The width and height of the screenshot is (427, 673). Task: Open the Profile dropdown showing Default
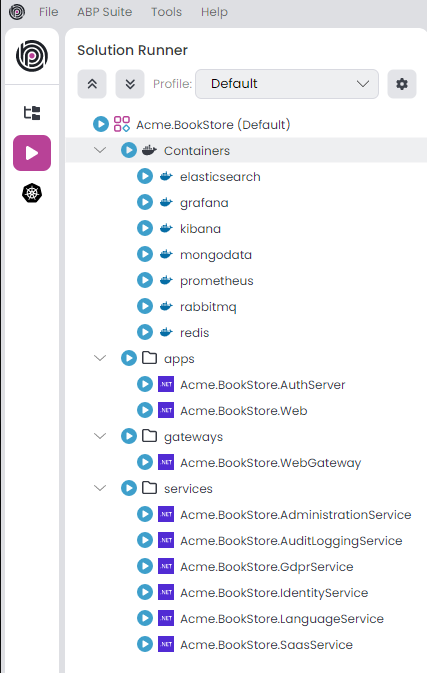(x=287, y=84)
